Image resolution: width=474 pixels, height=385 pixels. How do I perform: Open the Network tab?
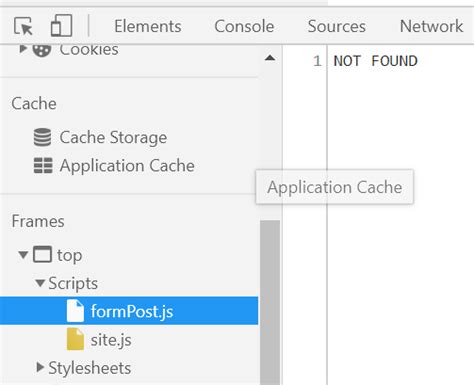431,26
